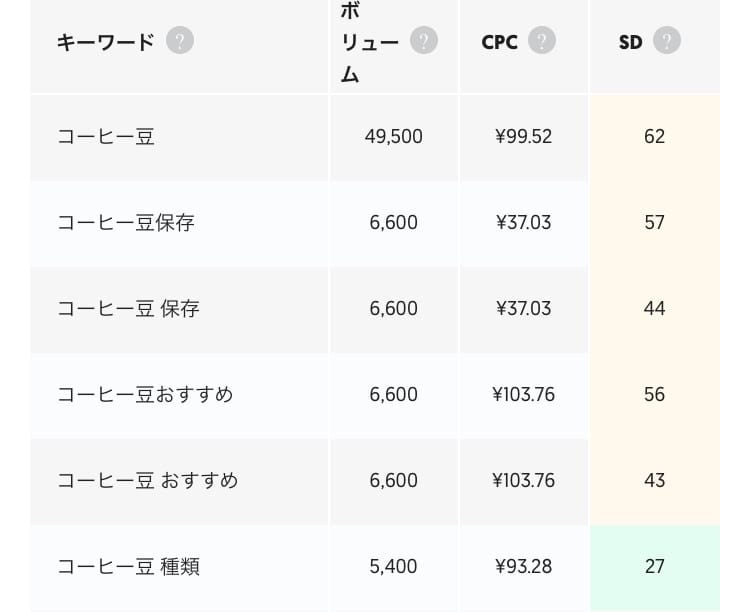Select the 49,500 volume cell
The width and height of the screenshot is (750, 612).
pyautogui.click(x=393, y=136)
